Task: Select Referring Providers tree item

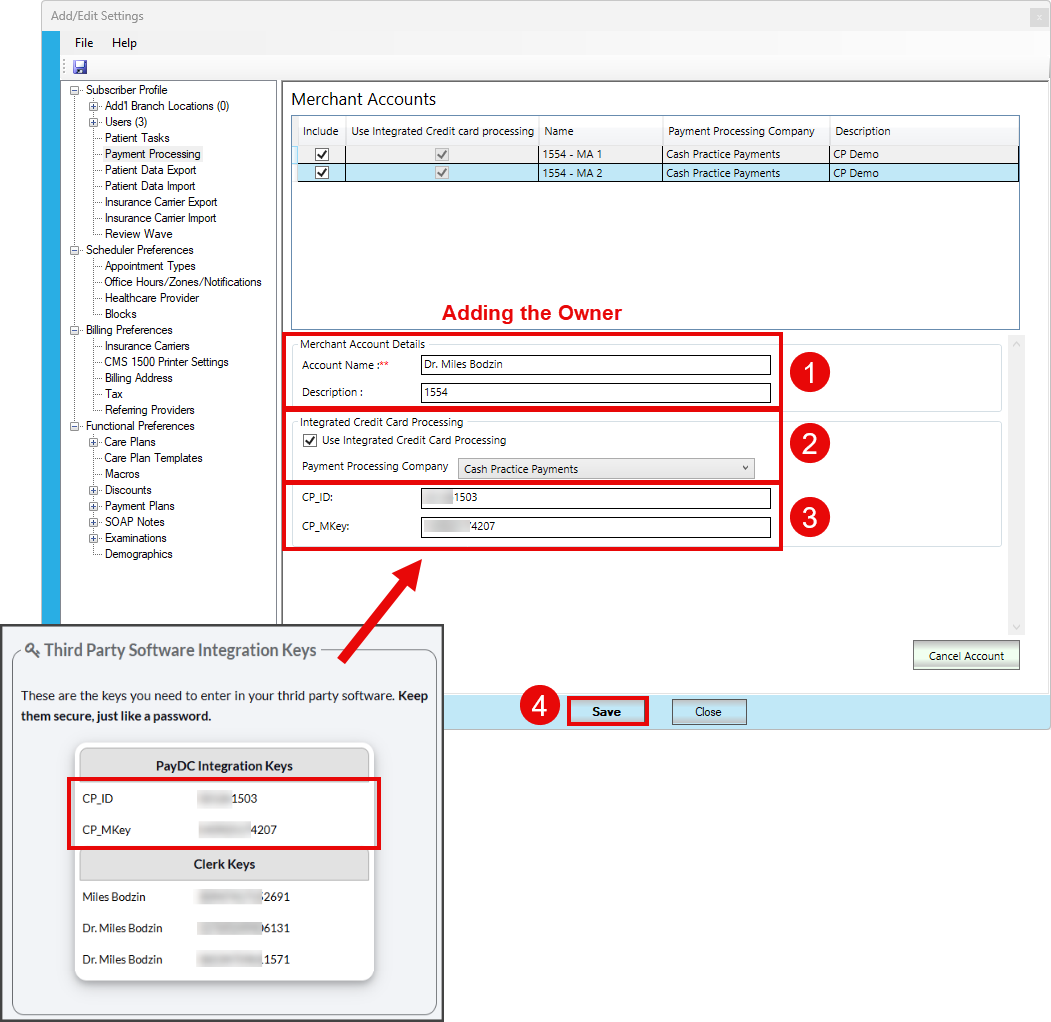Action: click(149, 410)
